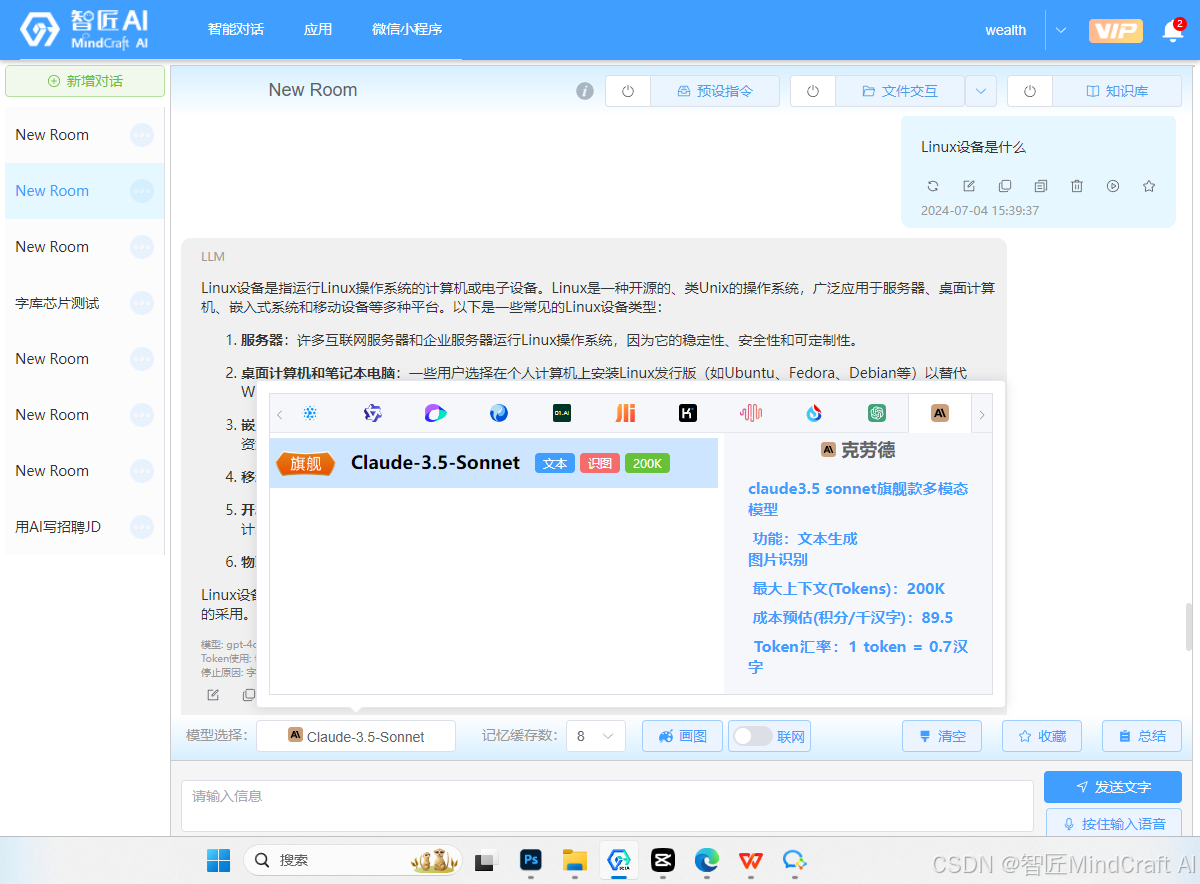The width and height of the screenshot is (1200, 884).
Task: Click 按住输入语音 voice input button
Action: coord(1113,823)
